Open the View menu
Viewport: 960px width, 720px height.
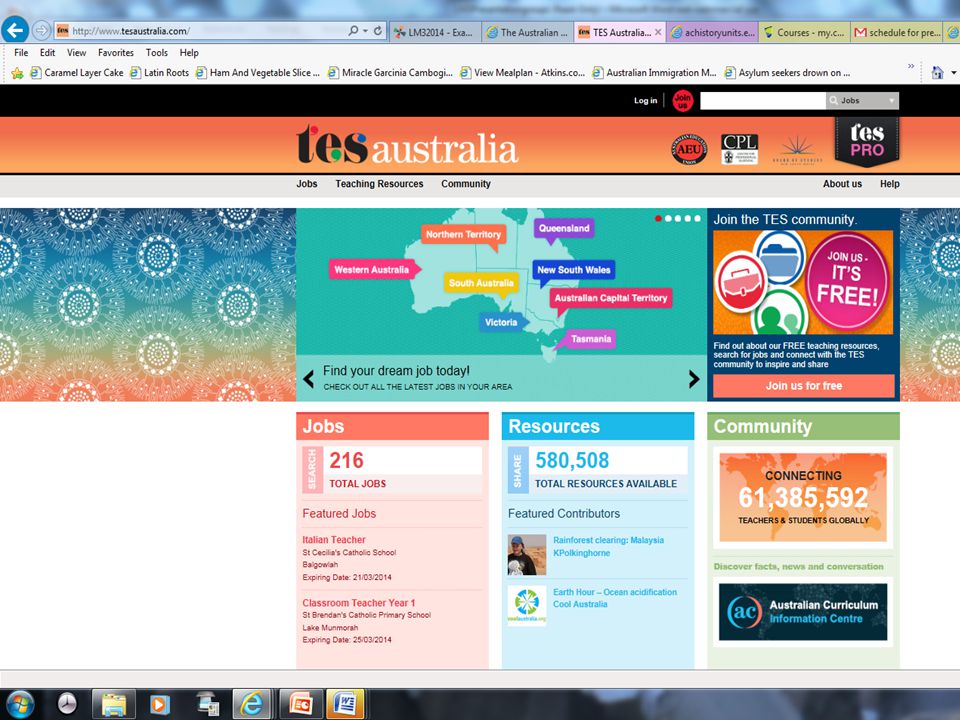(77, 53)
